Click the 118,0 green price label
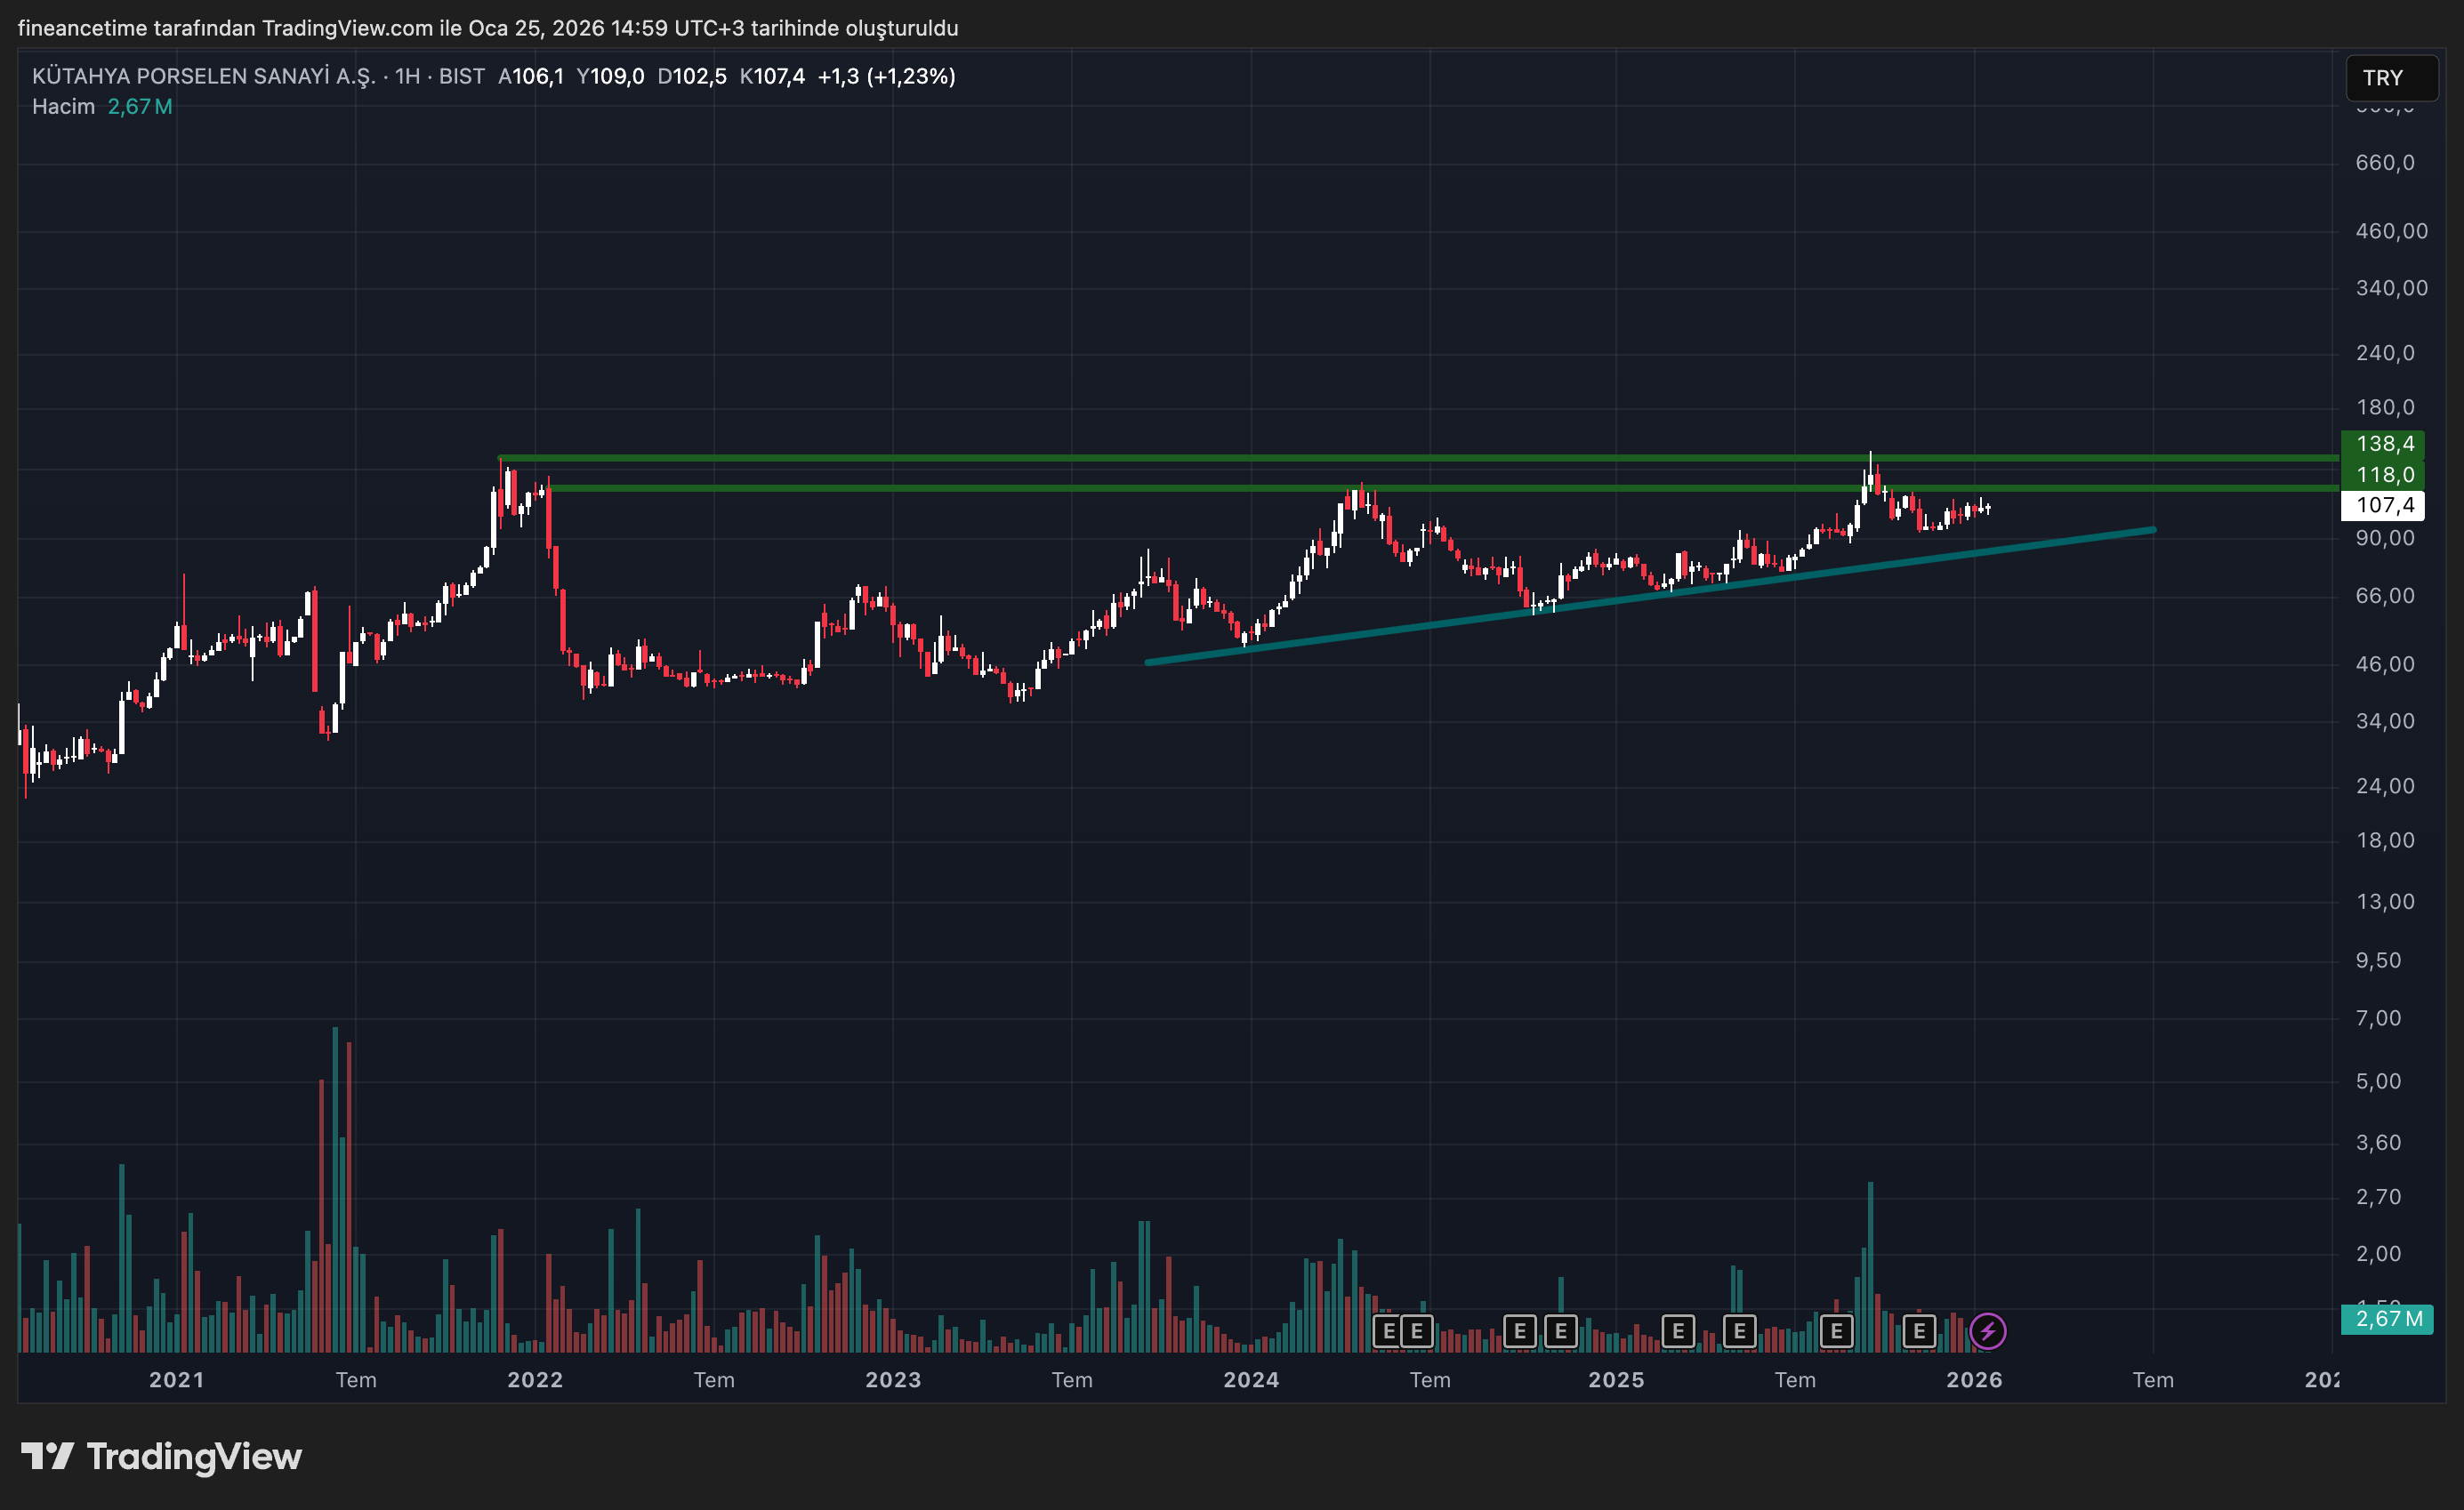The height and width of the screenshot is (1510, 2464). click(2384, 475)
